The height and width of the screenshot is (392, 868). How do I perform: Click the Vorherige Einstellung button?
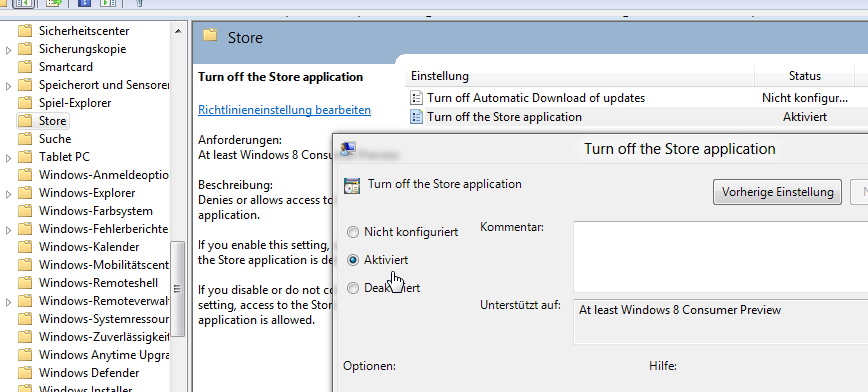tap(777, 192)
